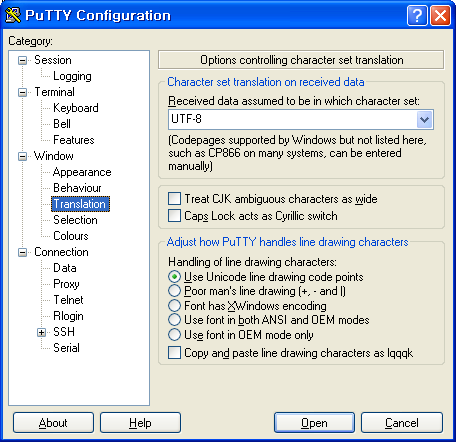Collapse the Session tree node
The image size is (456, 442).
(x=22, y=60)
